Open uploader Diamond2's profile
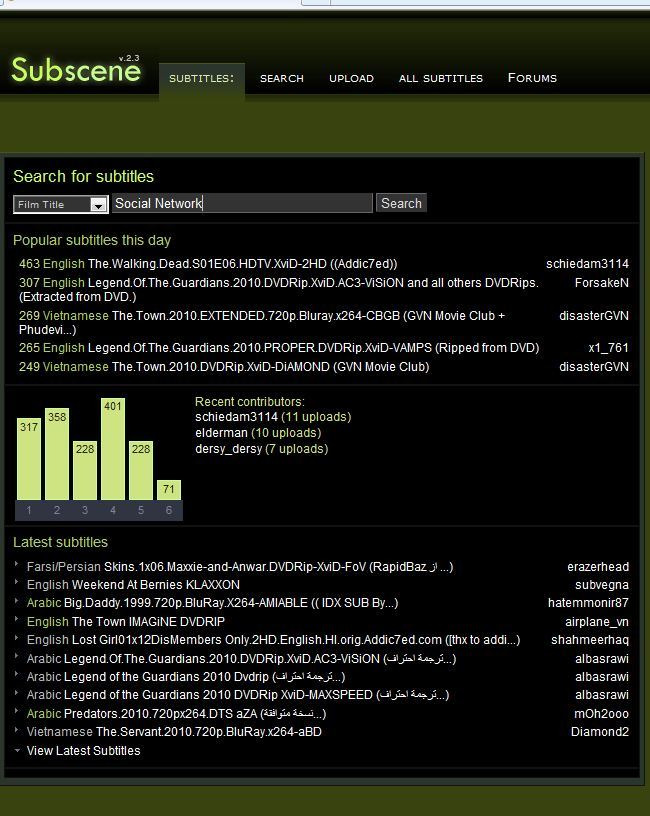 [x=600, y=732]
